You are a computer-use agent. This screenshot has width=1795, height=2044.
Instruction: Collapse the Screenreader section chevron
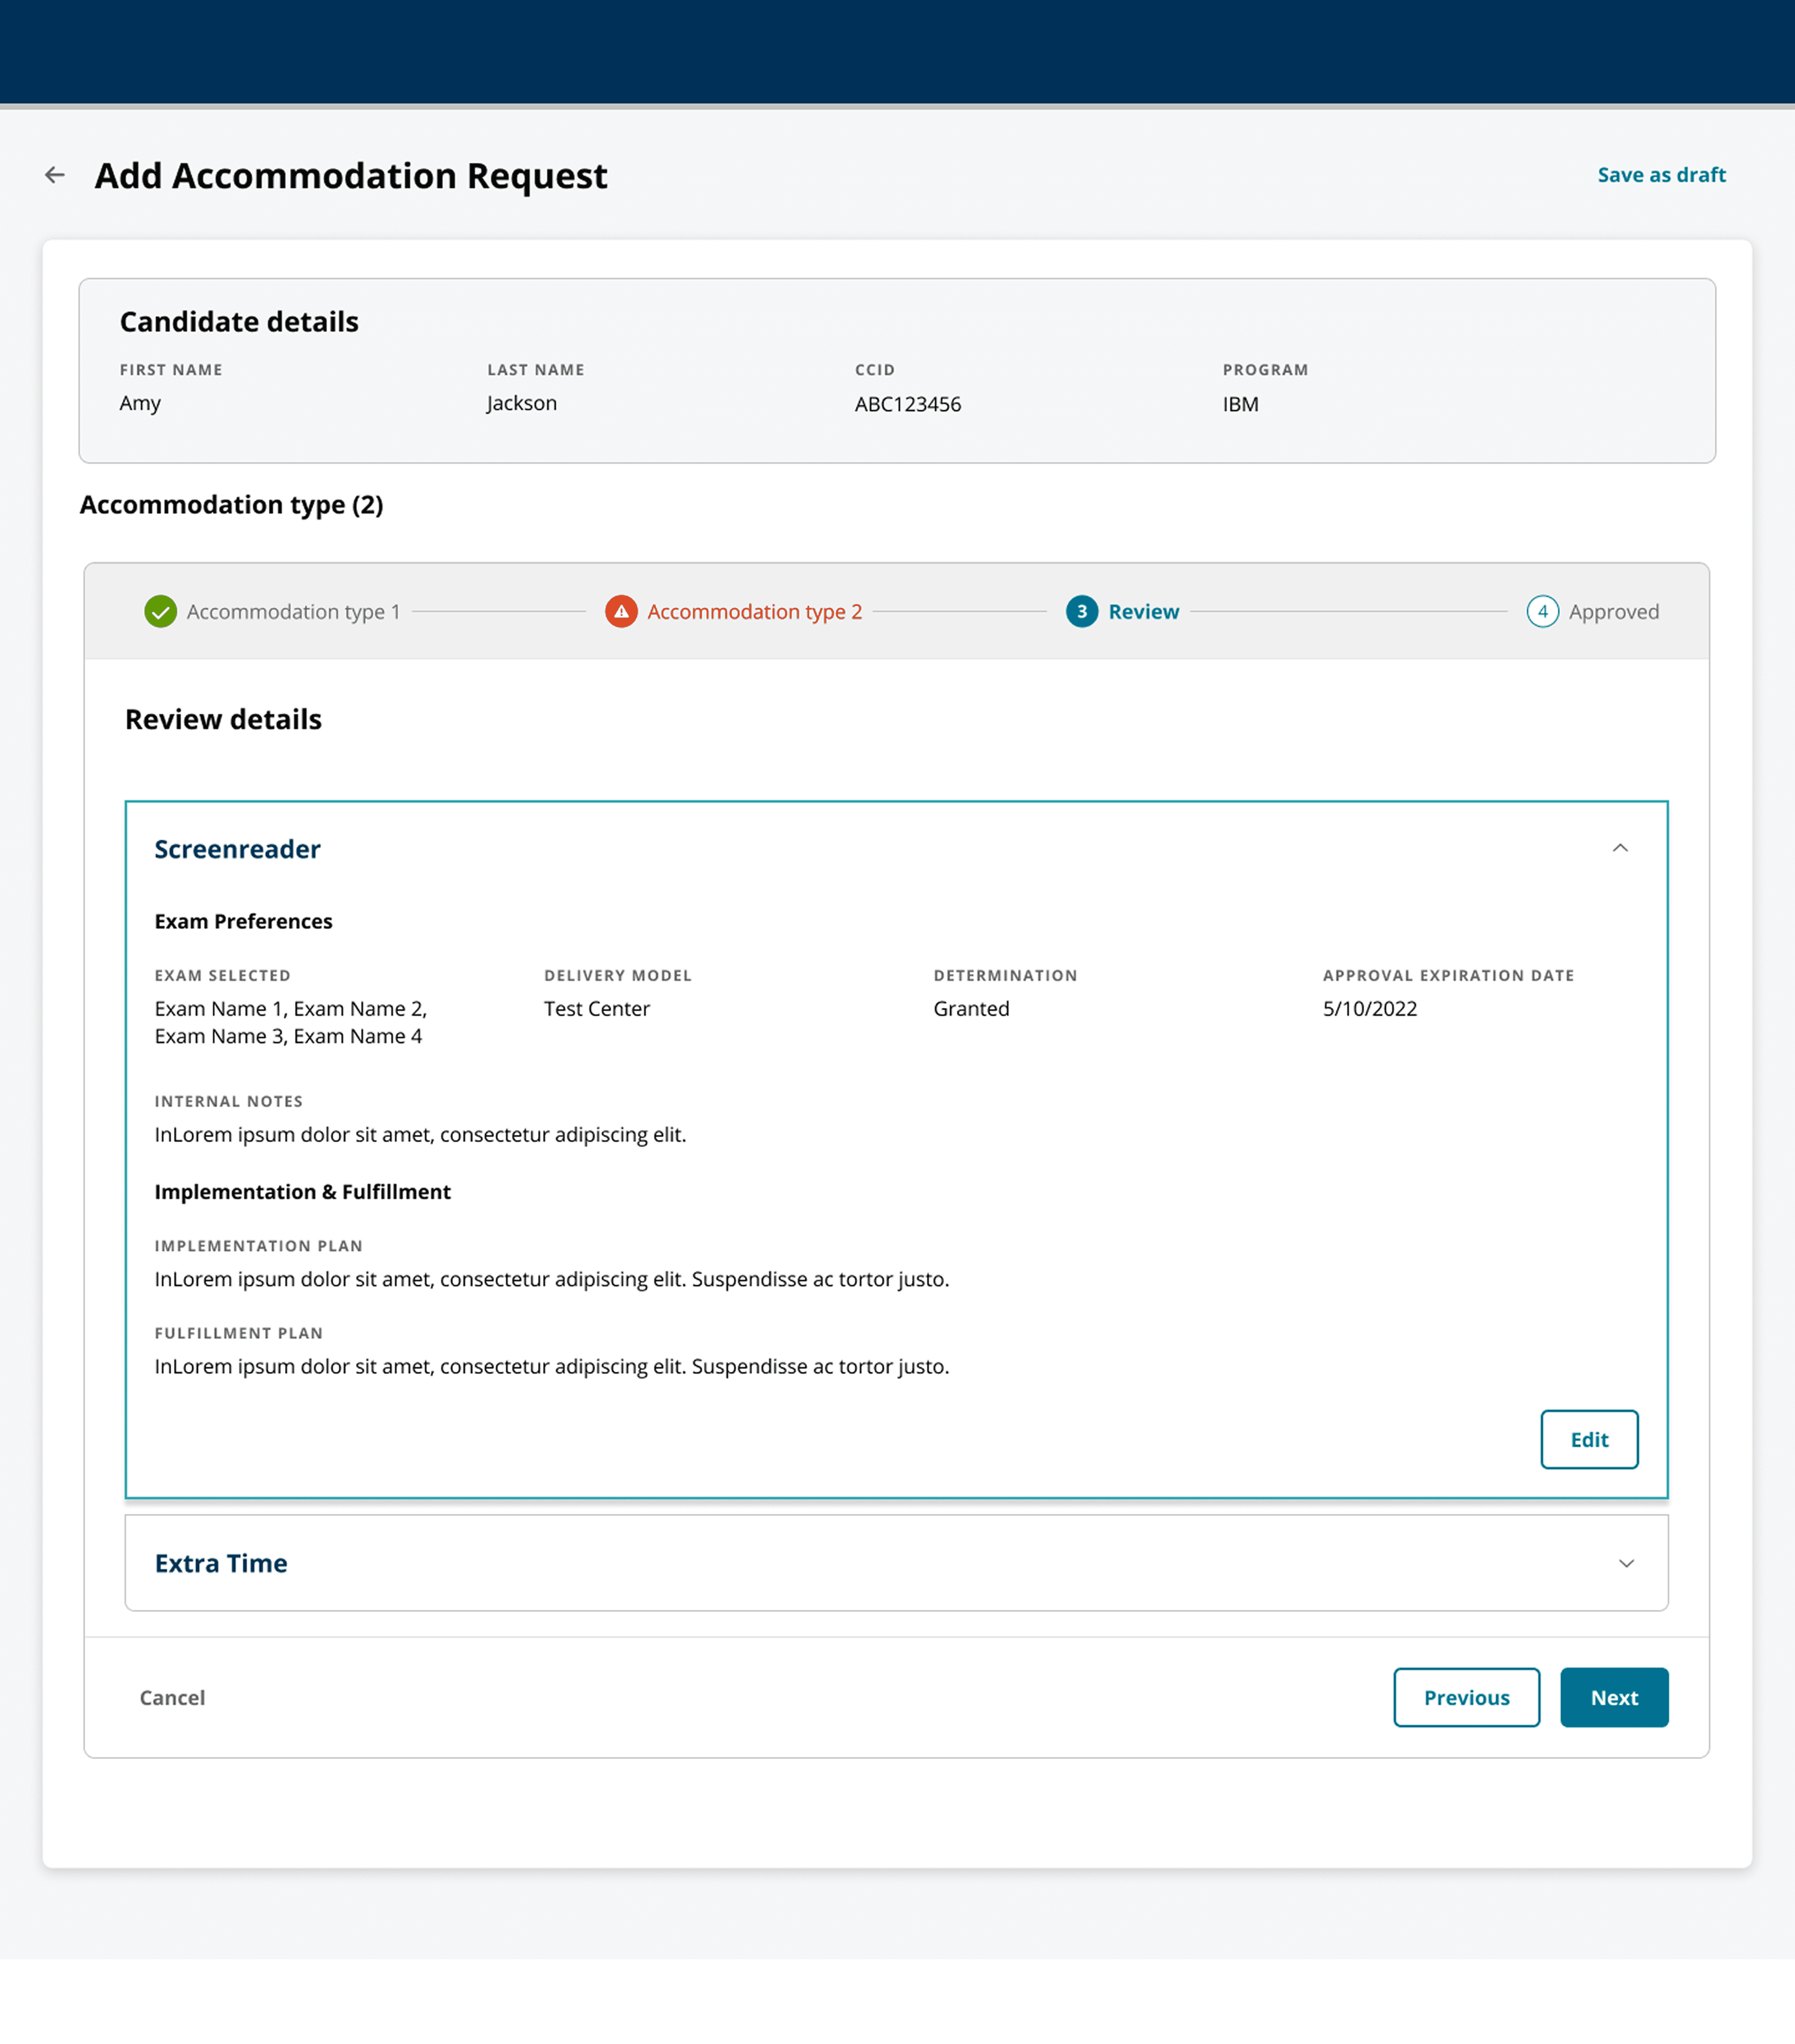coord(1620,848)
